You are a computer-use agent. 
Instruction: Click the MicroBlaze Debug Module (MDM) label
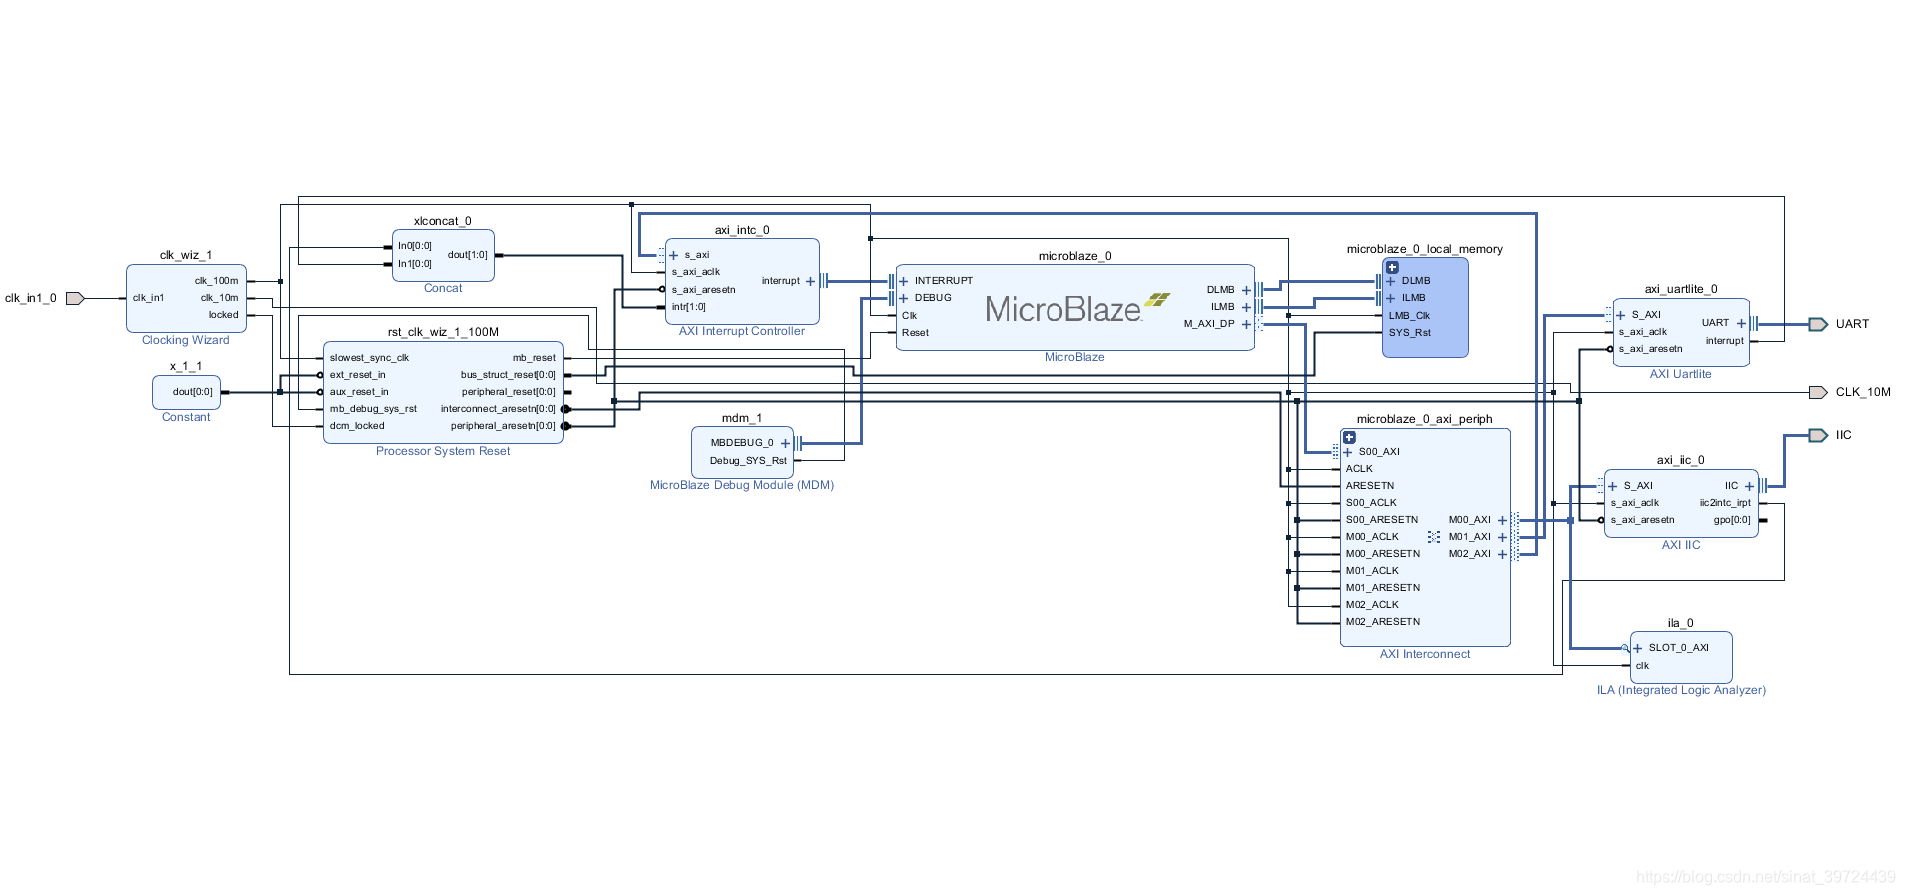click(742, 485)
